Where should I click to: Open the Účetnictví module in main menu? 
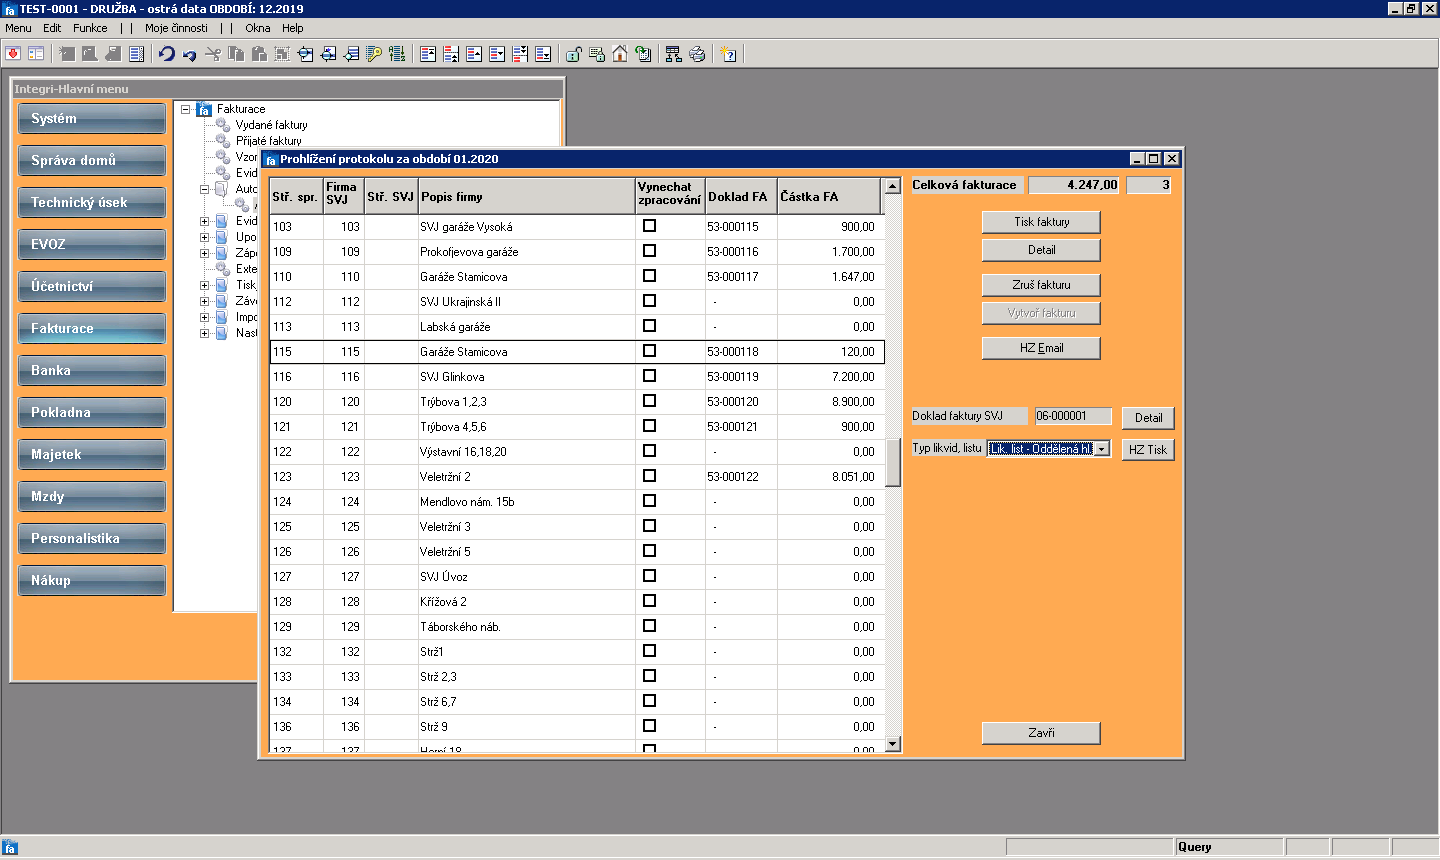coord(92,286)
